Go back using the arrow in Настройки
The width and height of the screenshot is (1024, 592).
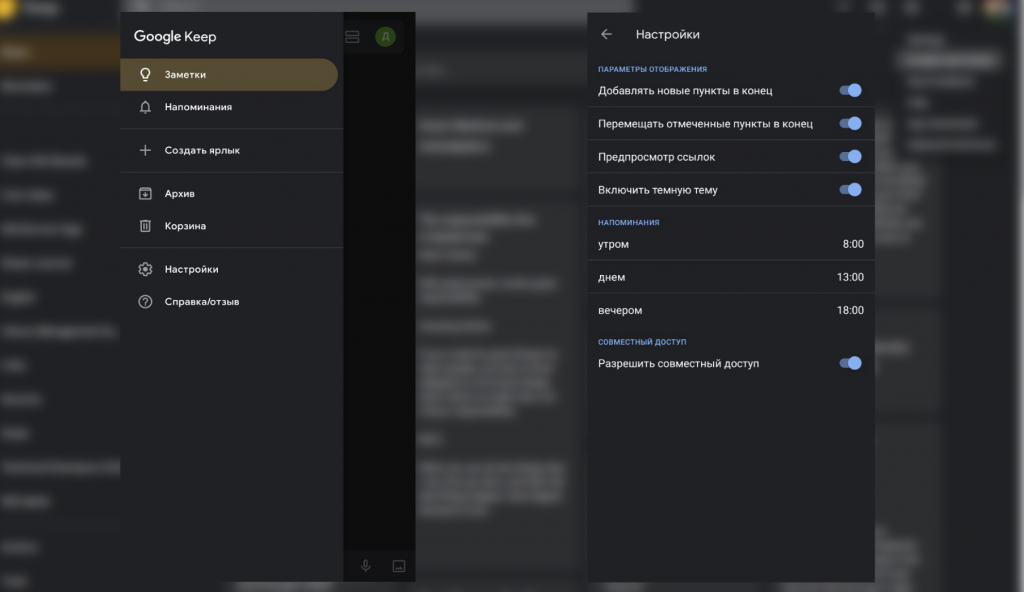click(x=607, y=34)
